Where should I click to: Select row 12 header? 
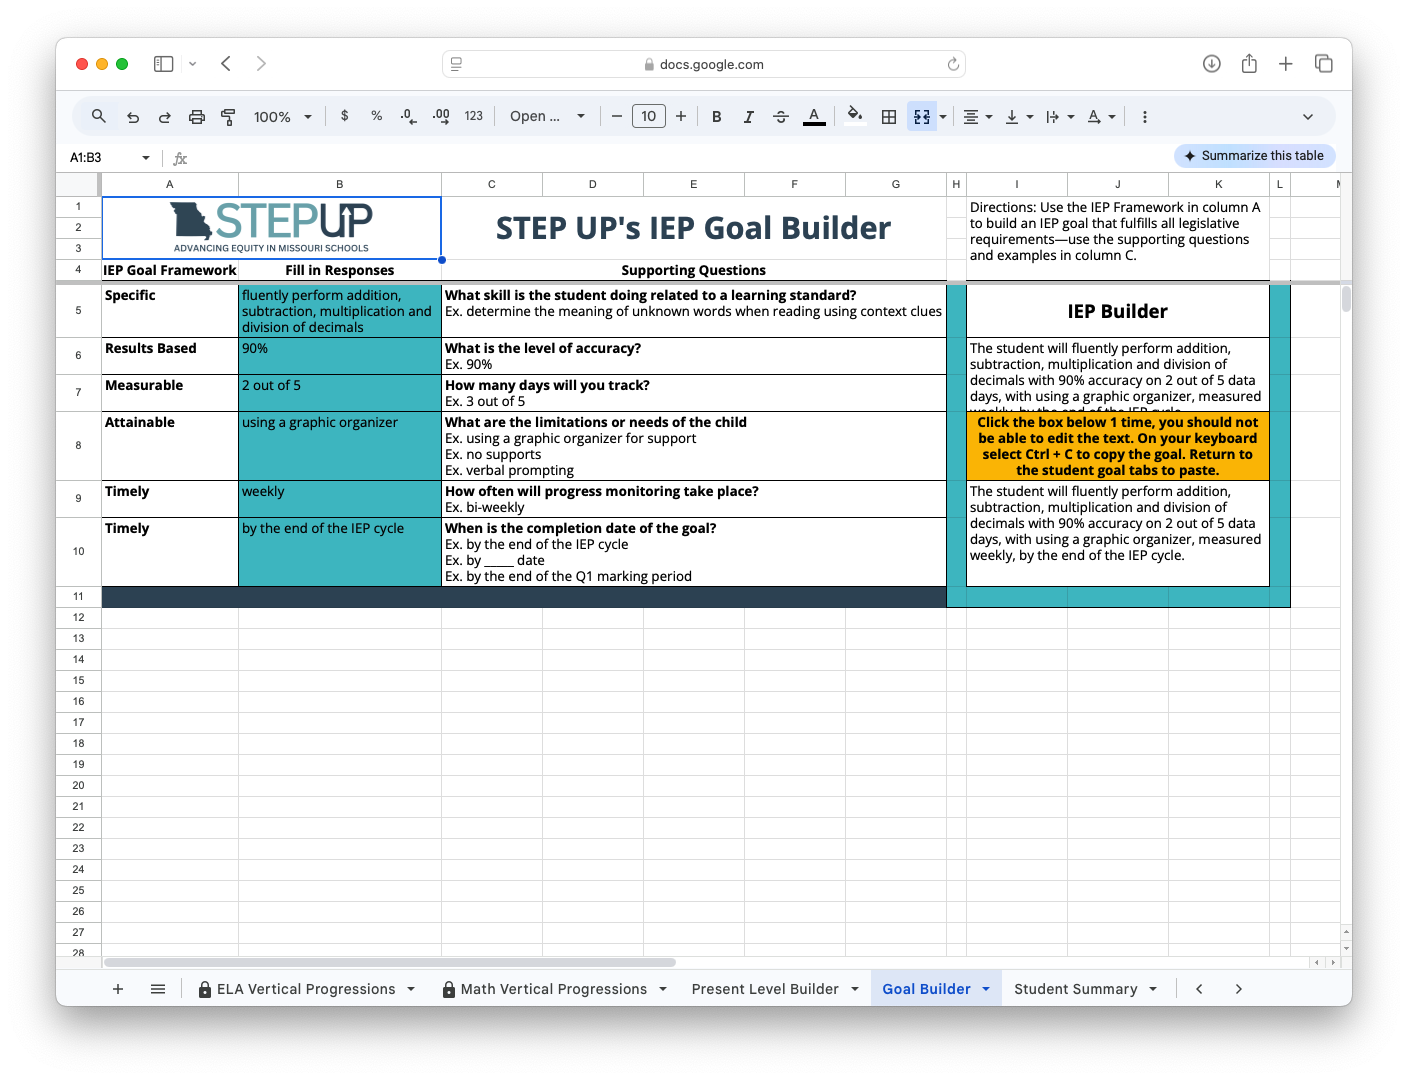point(78,618)
